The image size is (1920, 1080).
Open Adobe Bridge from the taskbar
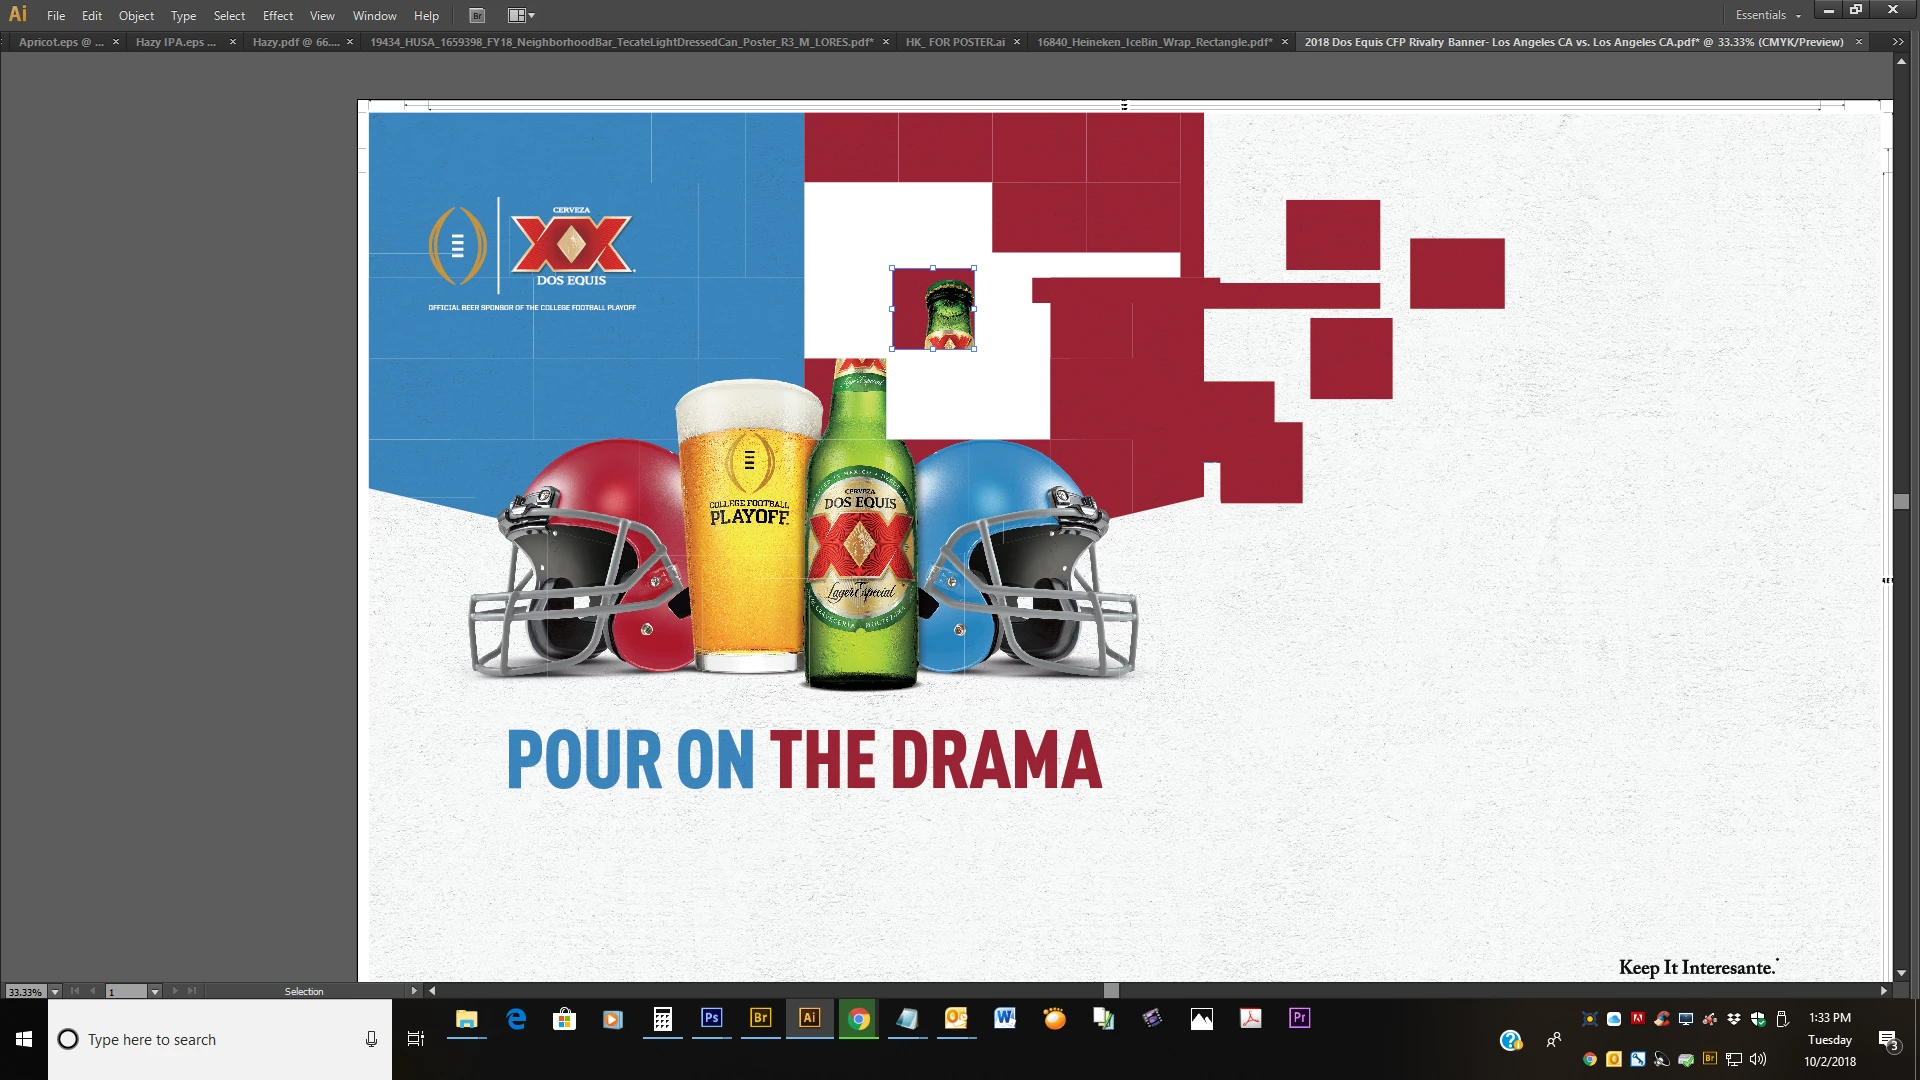(x=760, y=1018)
